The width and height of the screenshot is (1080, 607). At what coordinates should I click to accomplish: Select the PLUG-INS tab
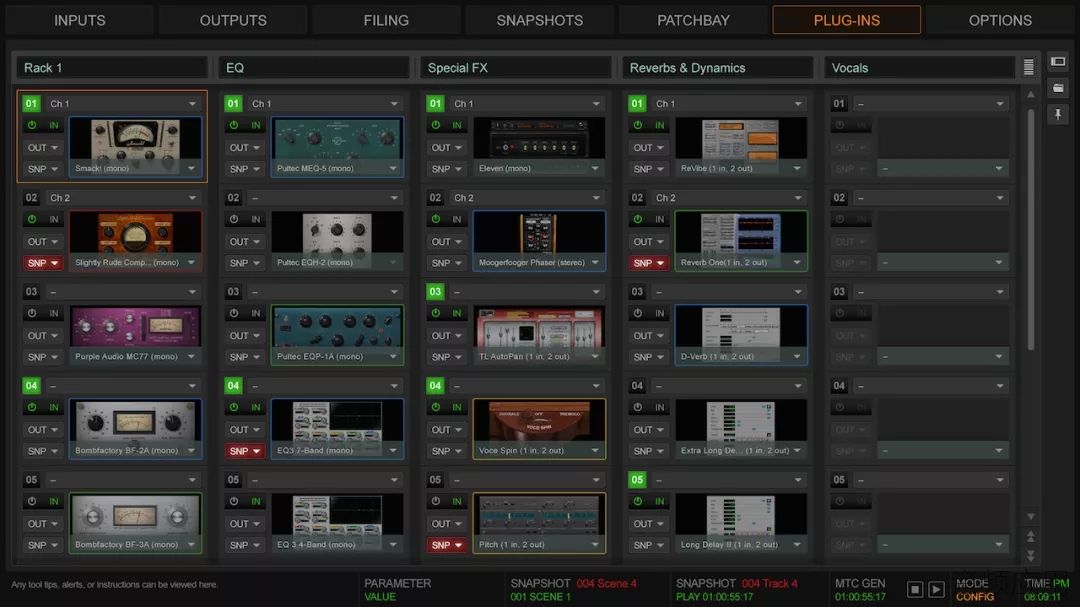(x=847, y=20)
